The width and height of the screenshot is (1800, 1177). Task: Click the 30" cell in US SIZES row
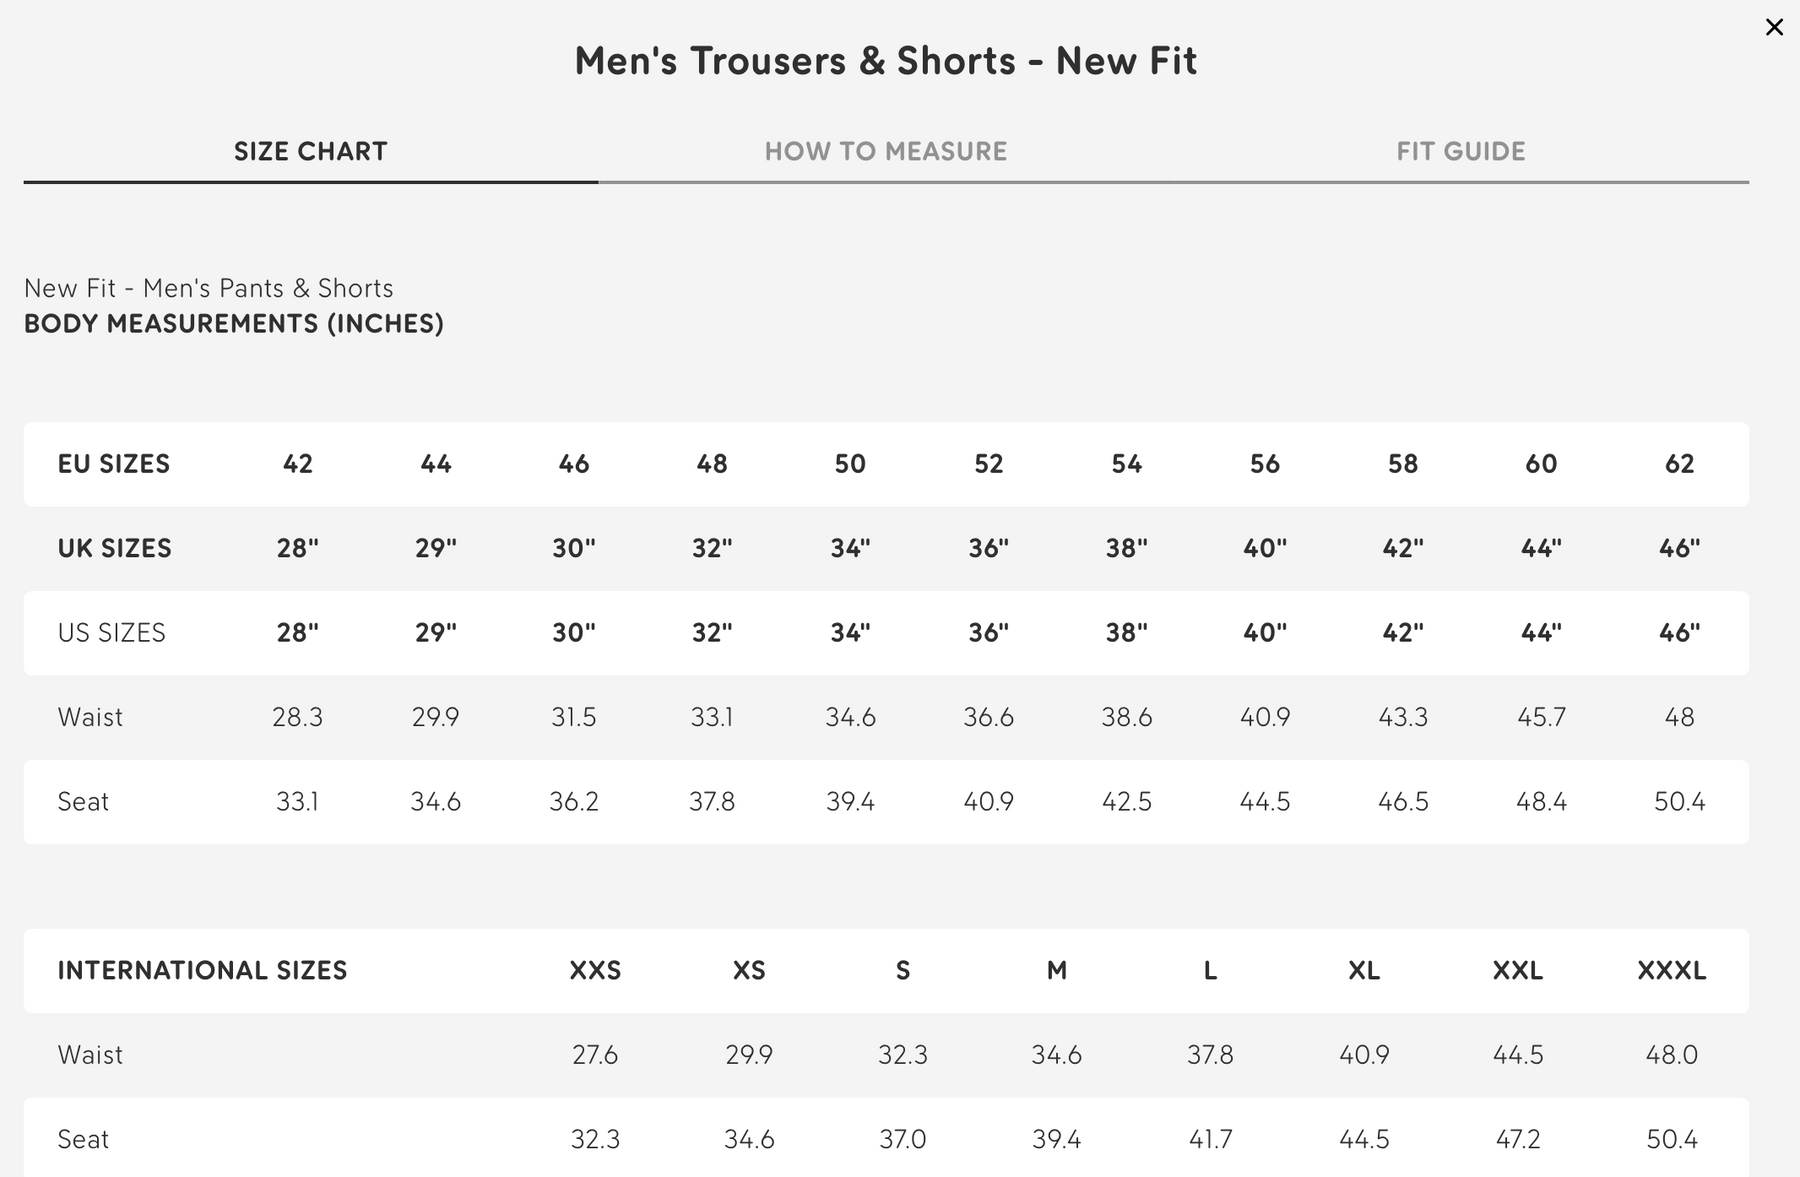pyautogui.click(x=574, y=633)
